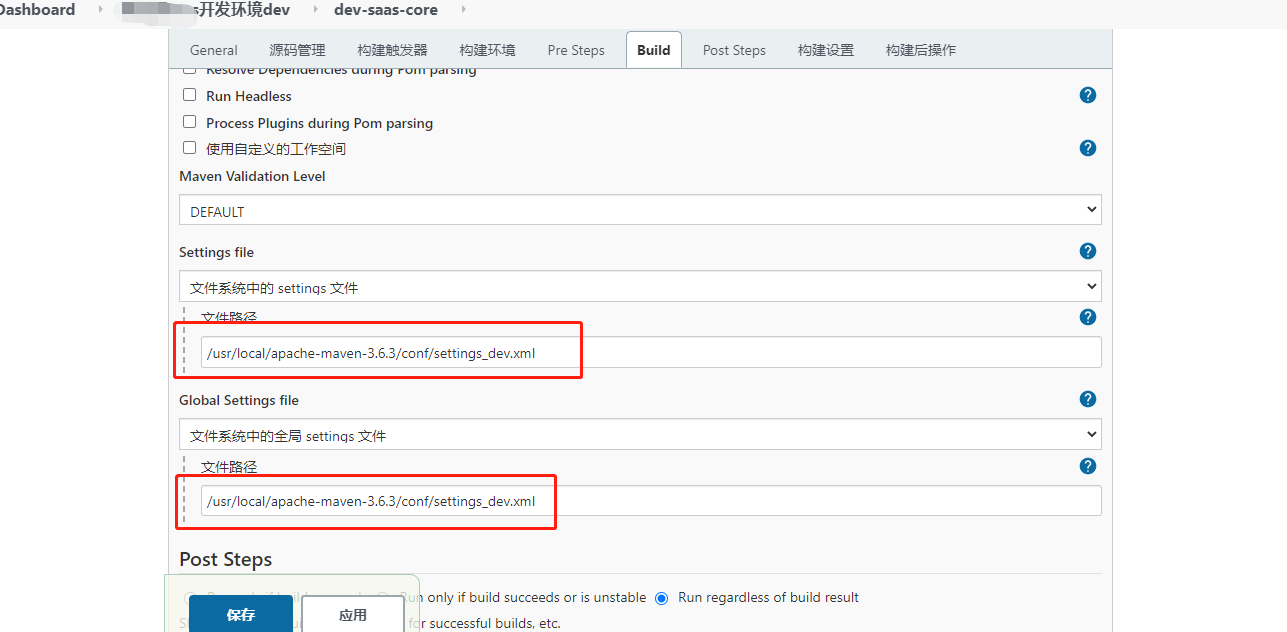
Task: Enable Process Plugins during Pom parsing
Action: [x=189, y=122]
